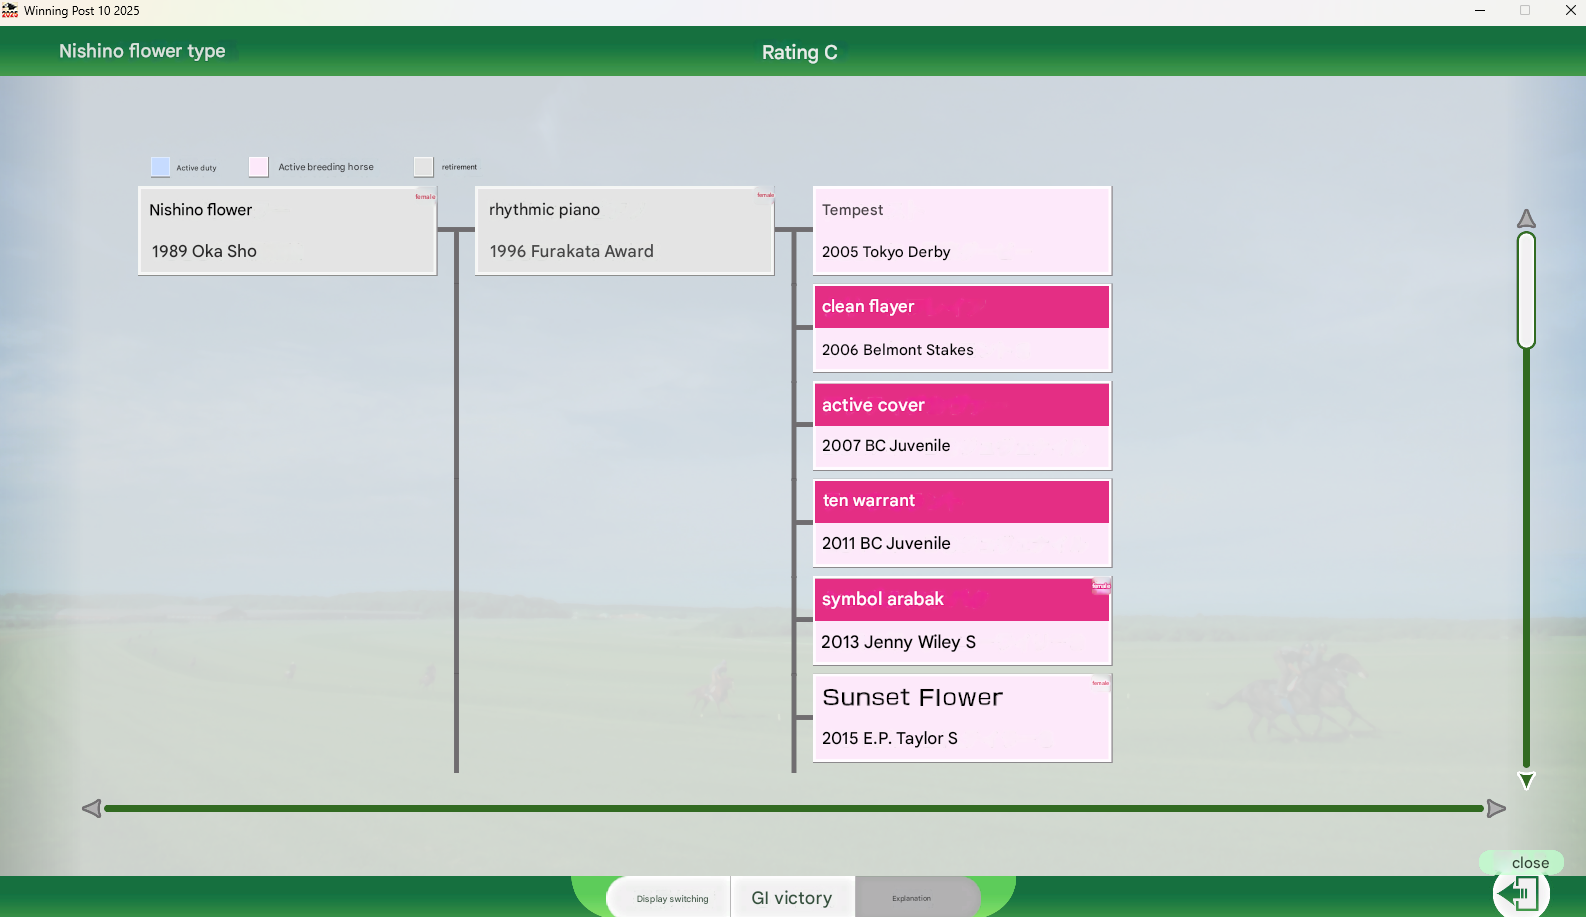
Task: Close the Winning Post window
Action: [1570, 11]
